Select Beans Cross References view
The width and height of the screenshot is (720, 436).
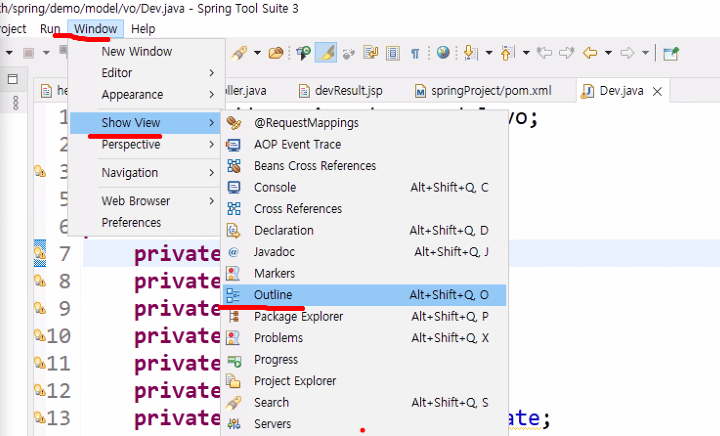coord(365,166)
